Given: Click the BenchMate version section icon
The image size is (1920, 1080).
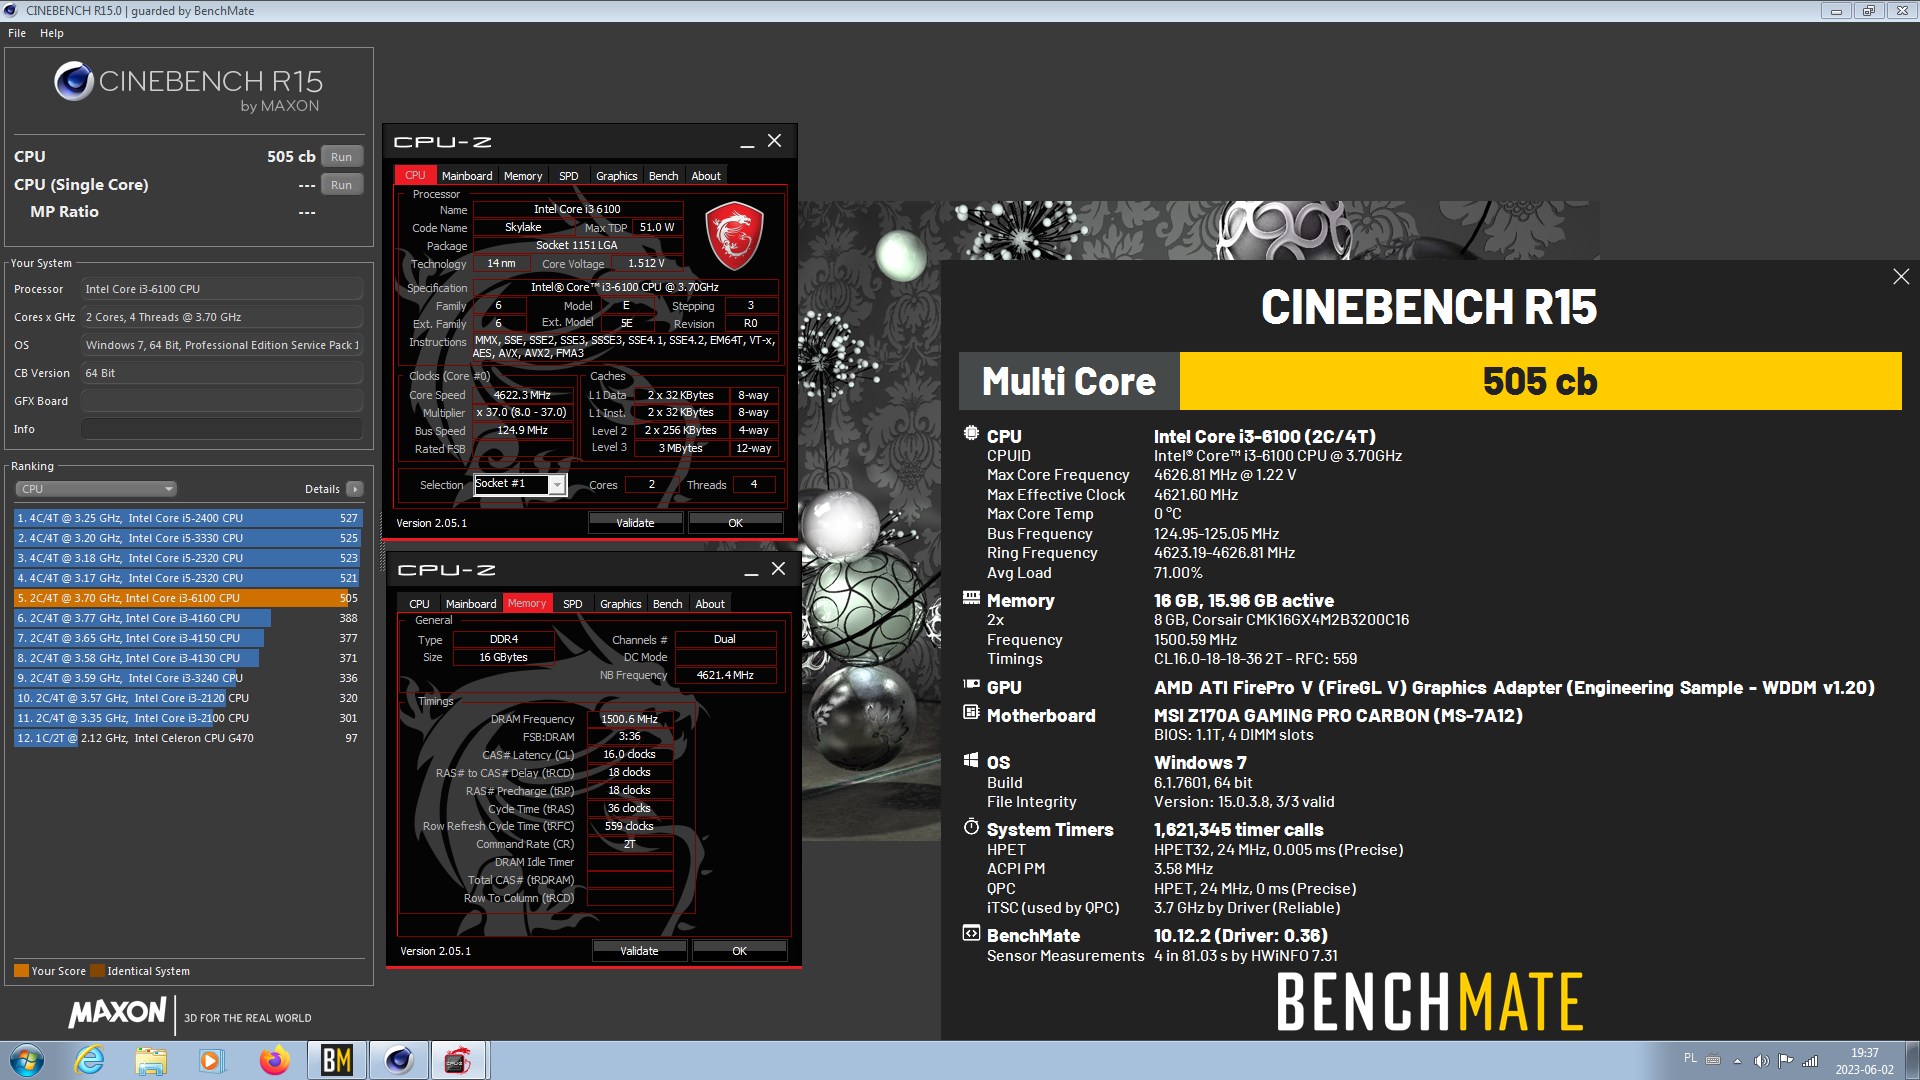Looking at the screenshot, I should (x=971, y=934).
